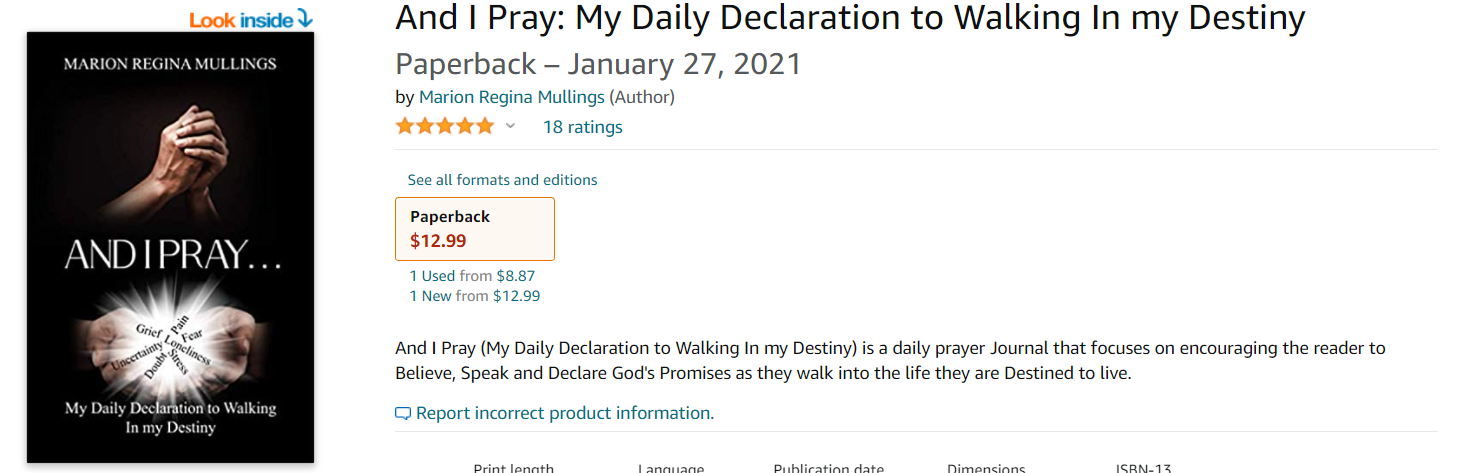The image size is (1475, 473).
Task: Click 1 New from $12.99 offer
Action: (474, 296)
